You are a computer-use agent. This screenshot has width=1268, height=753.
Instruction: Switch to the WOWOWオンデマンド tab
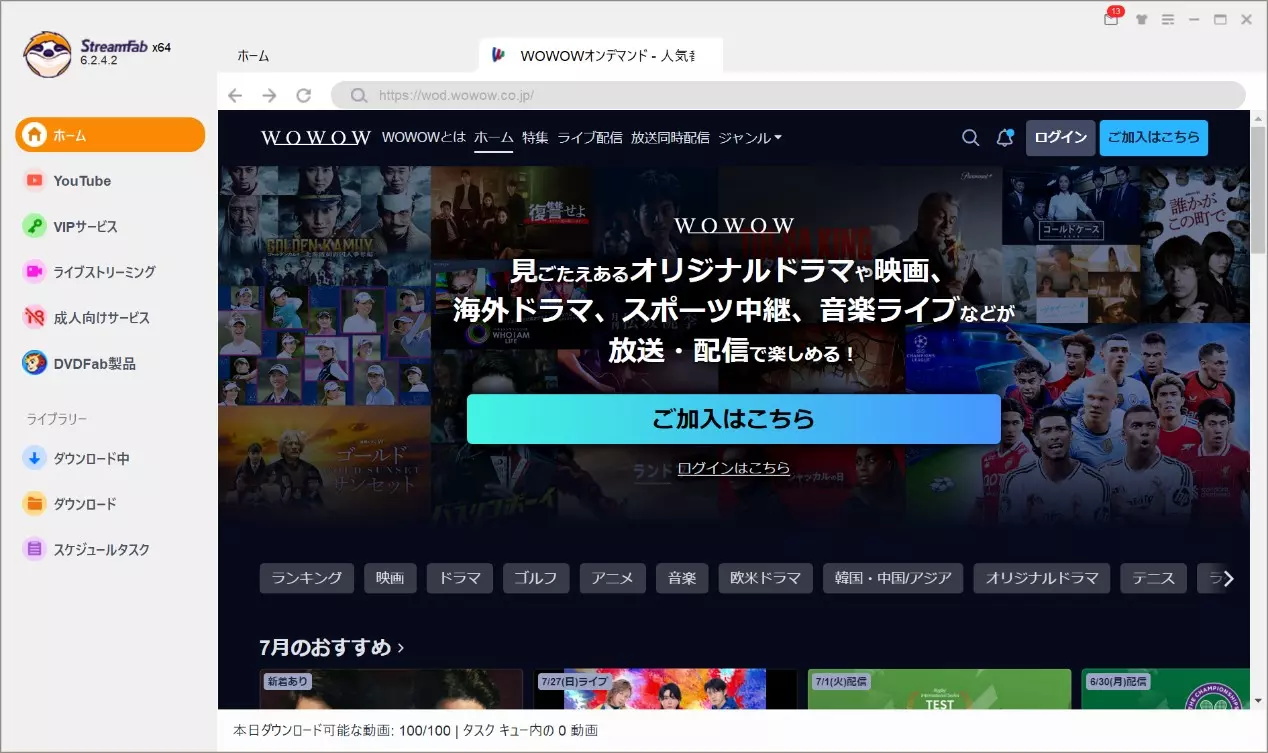coord(601,55)
